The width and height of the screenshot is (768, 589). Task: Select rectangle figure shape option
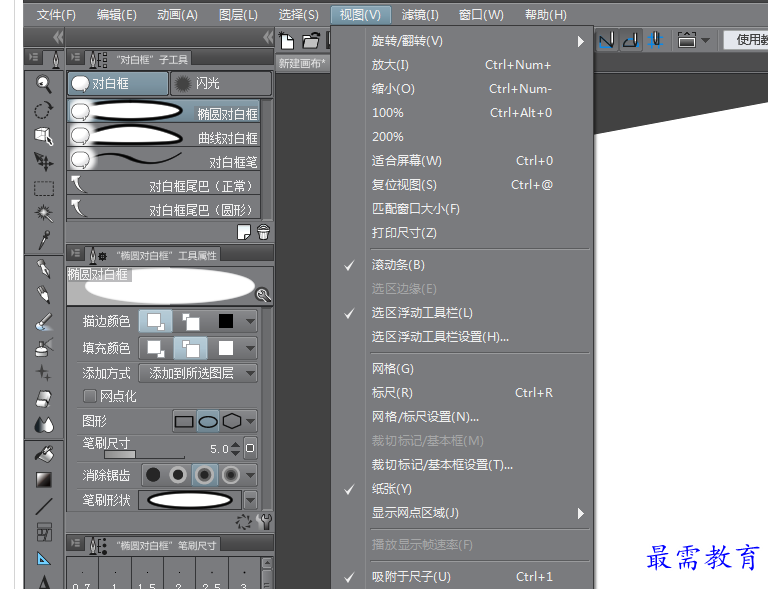pos(184,422)
